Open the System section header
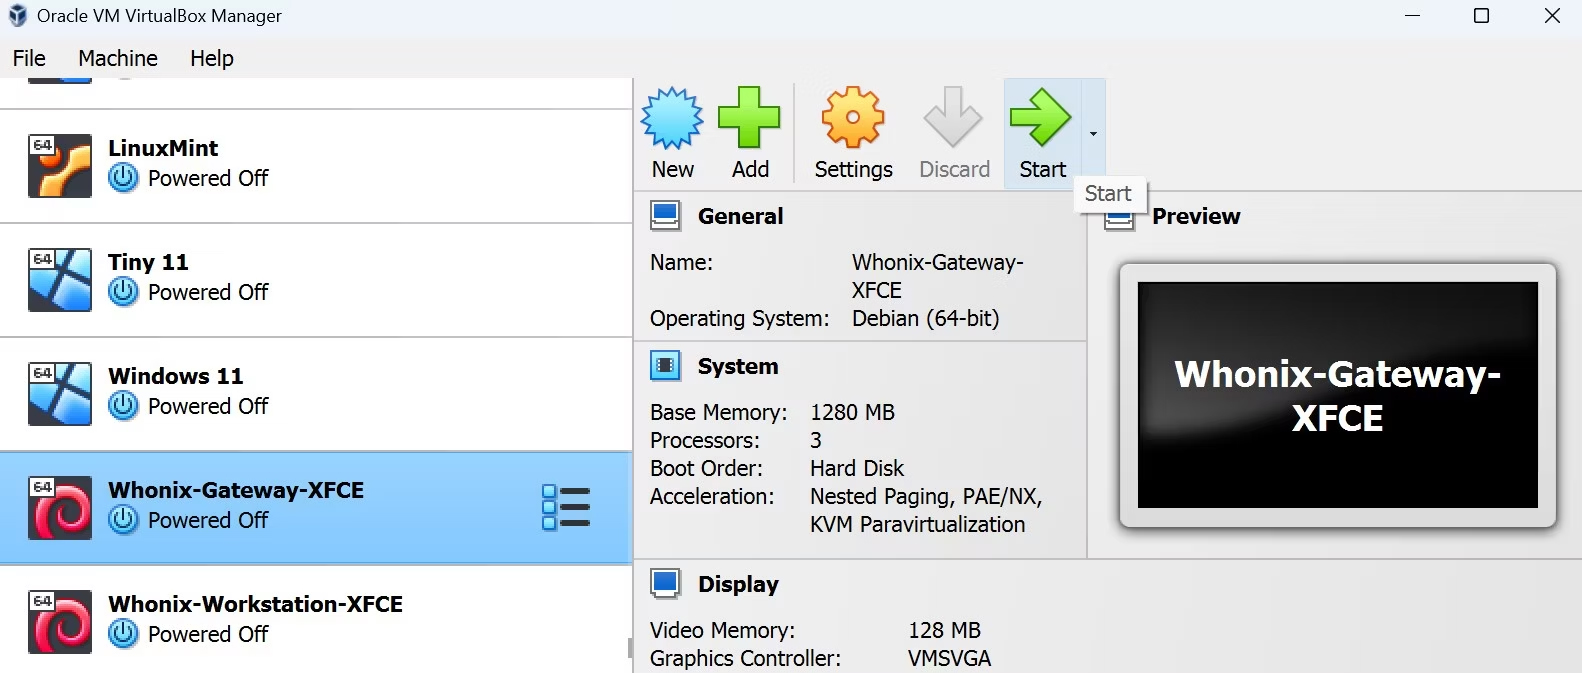 737,366
